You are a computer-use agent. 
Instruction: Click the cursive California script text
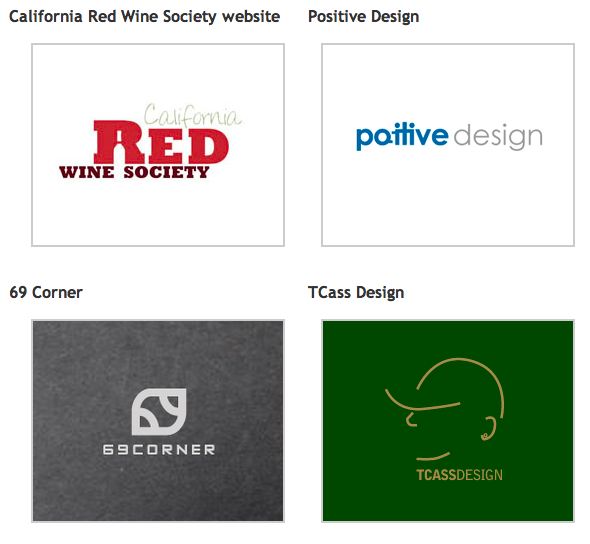coord(193,115)
